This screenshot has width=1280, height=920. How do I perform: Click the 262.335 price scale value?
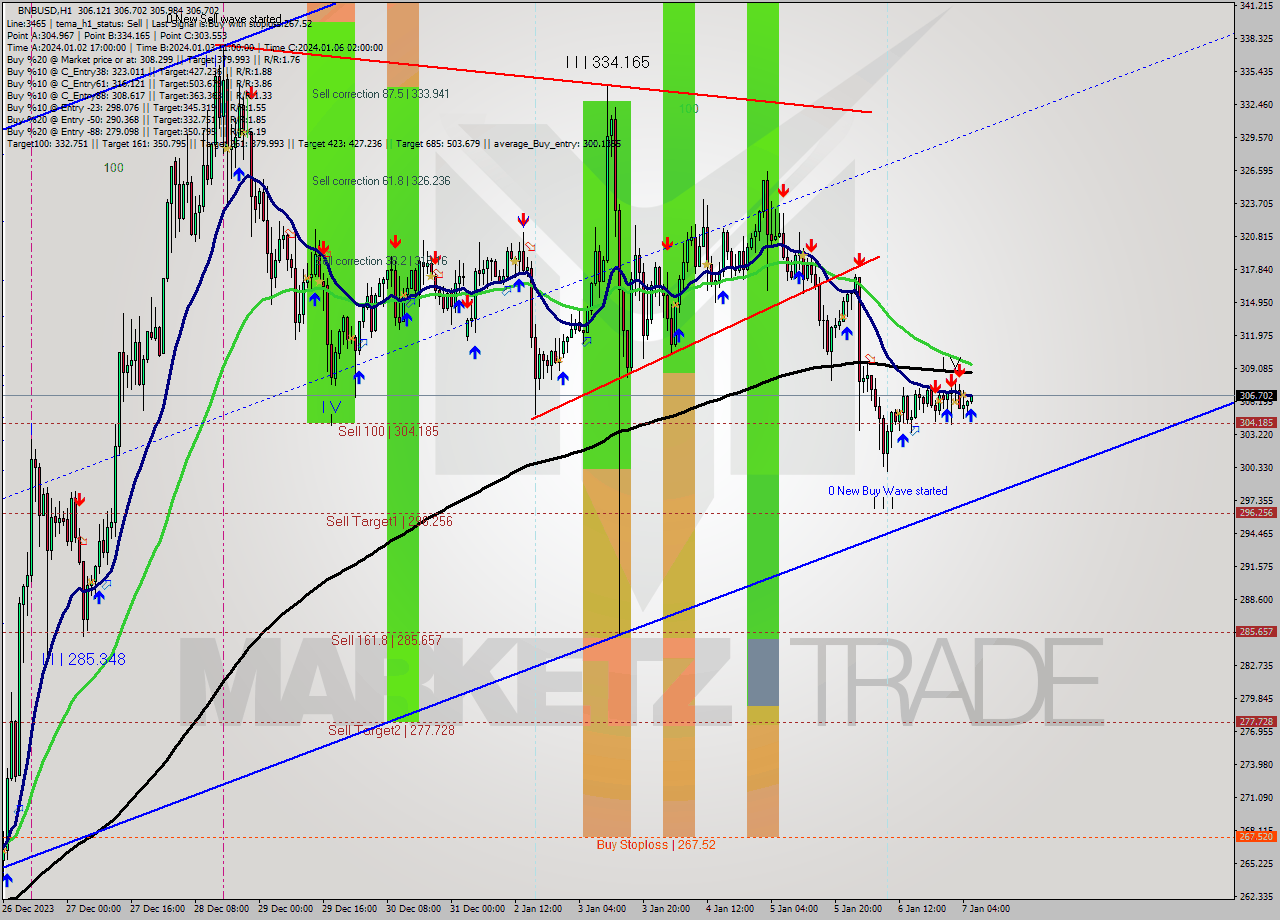pyautogui.click(x=1256, y=896)
